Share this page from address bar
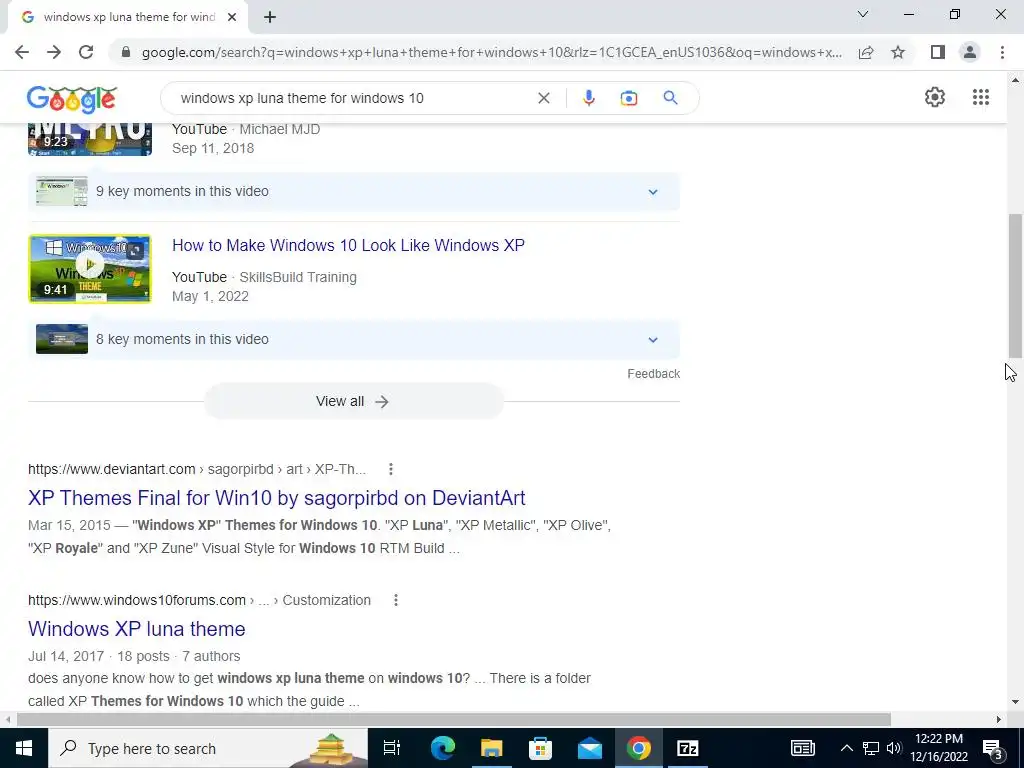 click(x=866, y=52)
